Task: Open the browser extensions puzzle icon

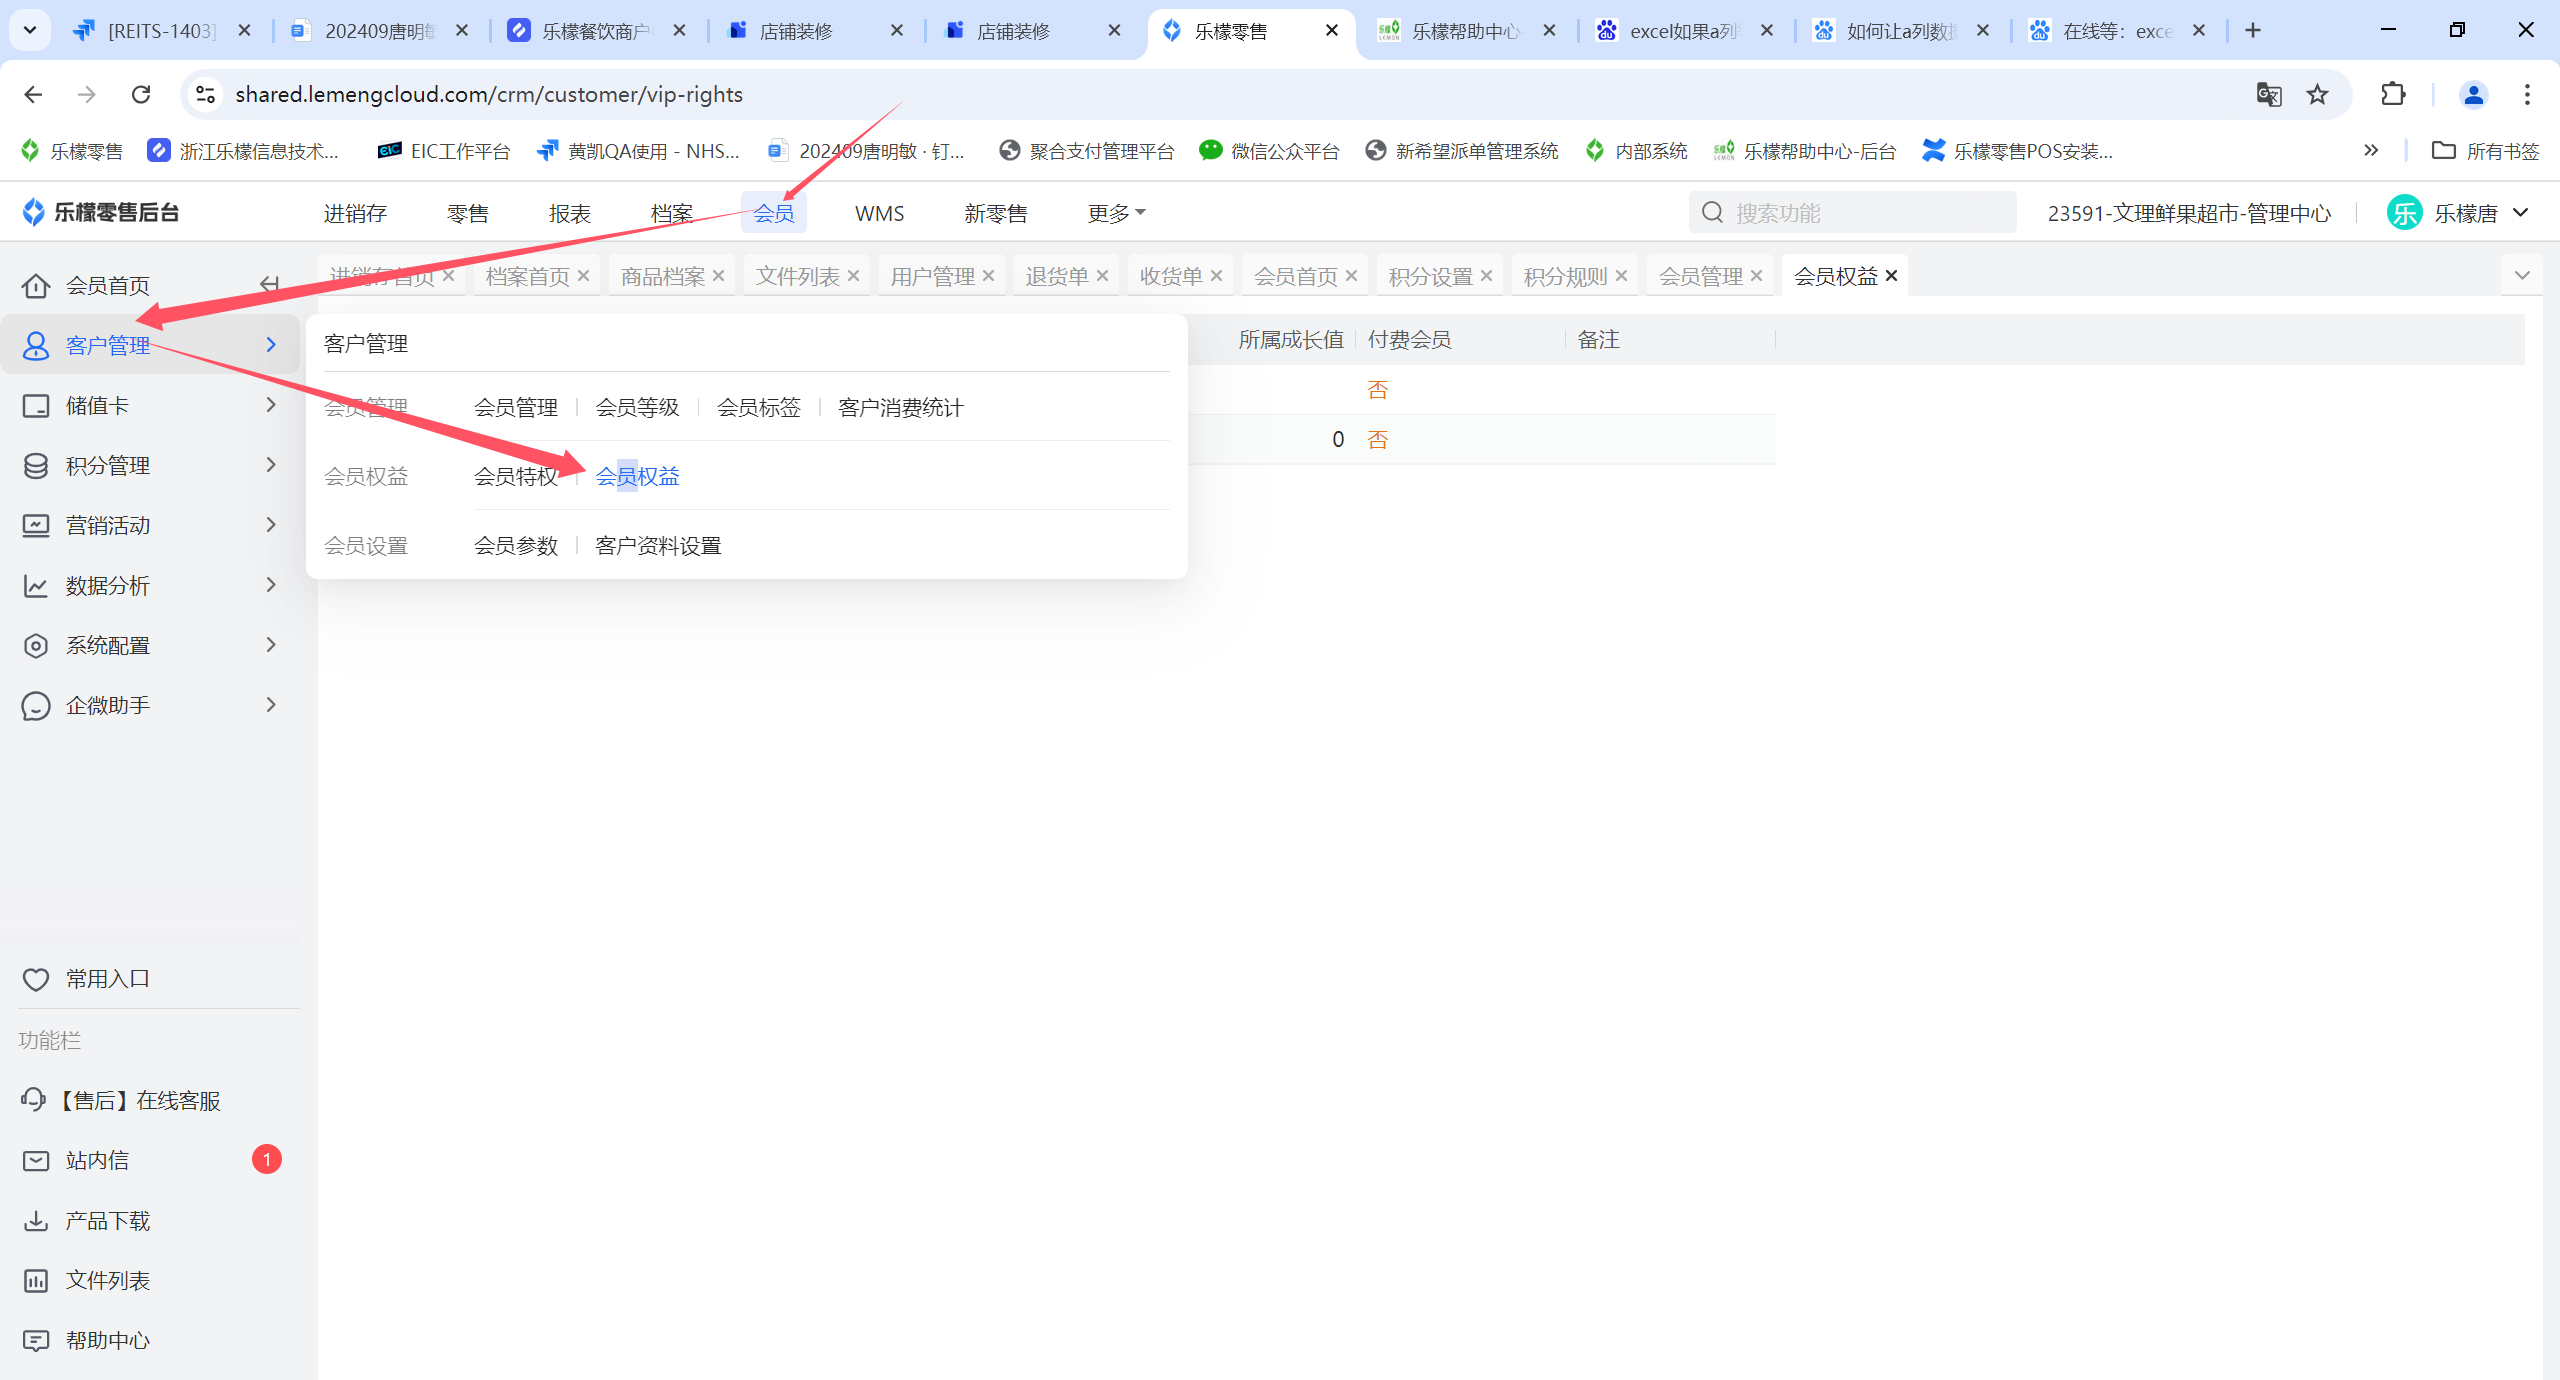Action: pyautogui.click(x=2393, y=94)
